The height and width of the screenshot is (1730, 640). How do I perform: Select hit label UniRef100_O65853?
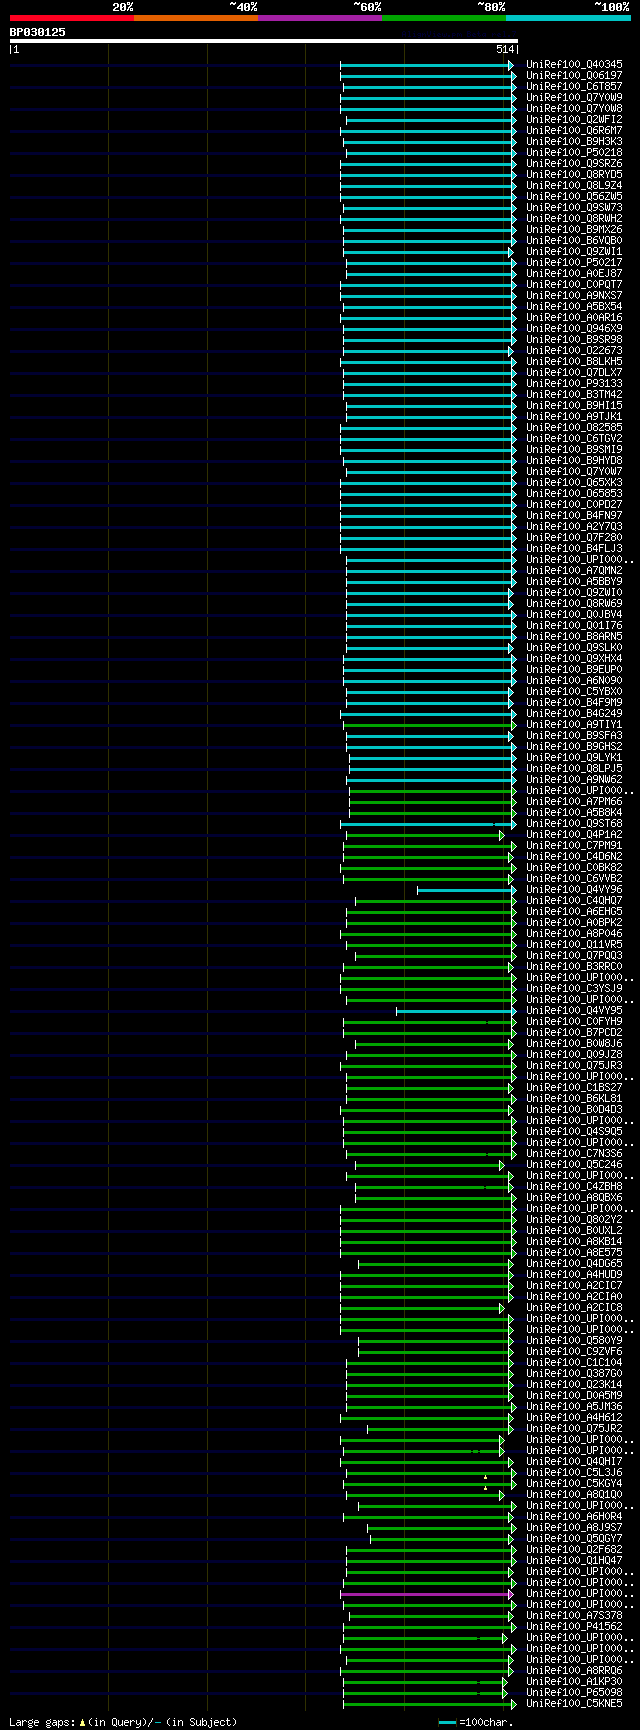tap(574, 494)
